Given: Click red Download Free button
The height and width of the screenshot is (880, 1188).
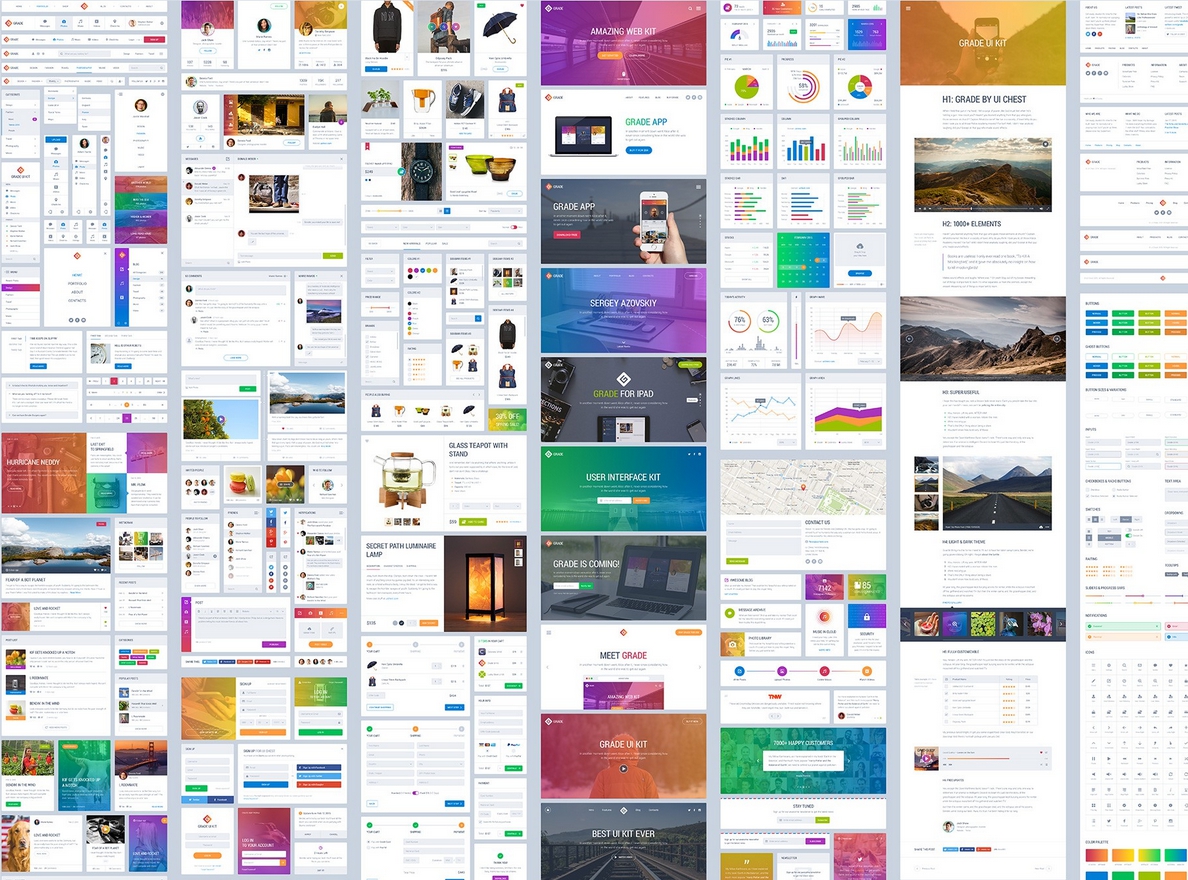Looking at the screenshot, I should 566,235.
